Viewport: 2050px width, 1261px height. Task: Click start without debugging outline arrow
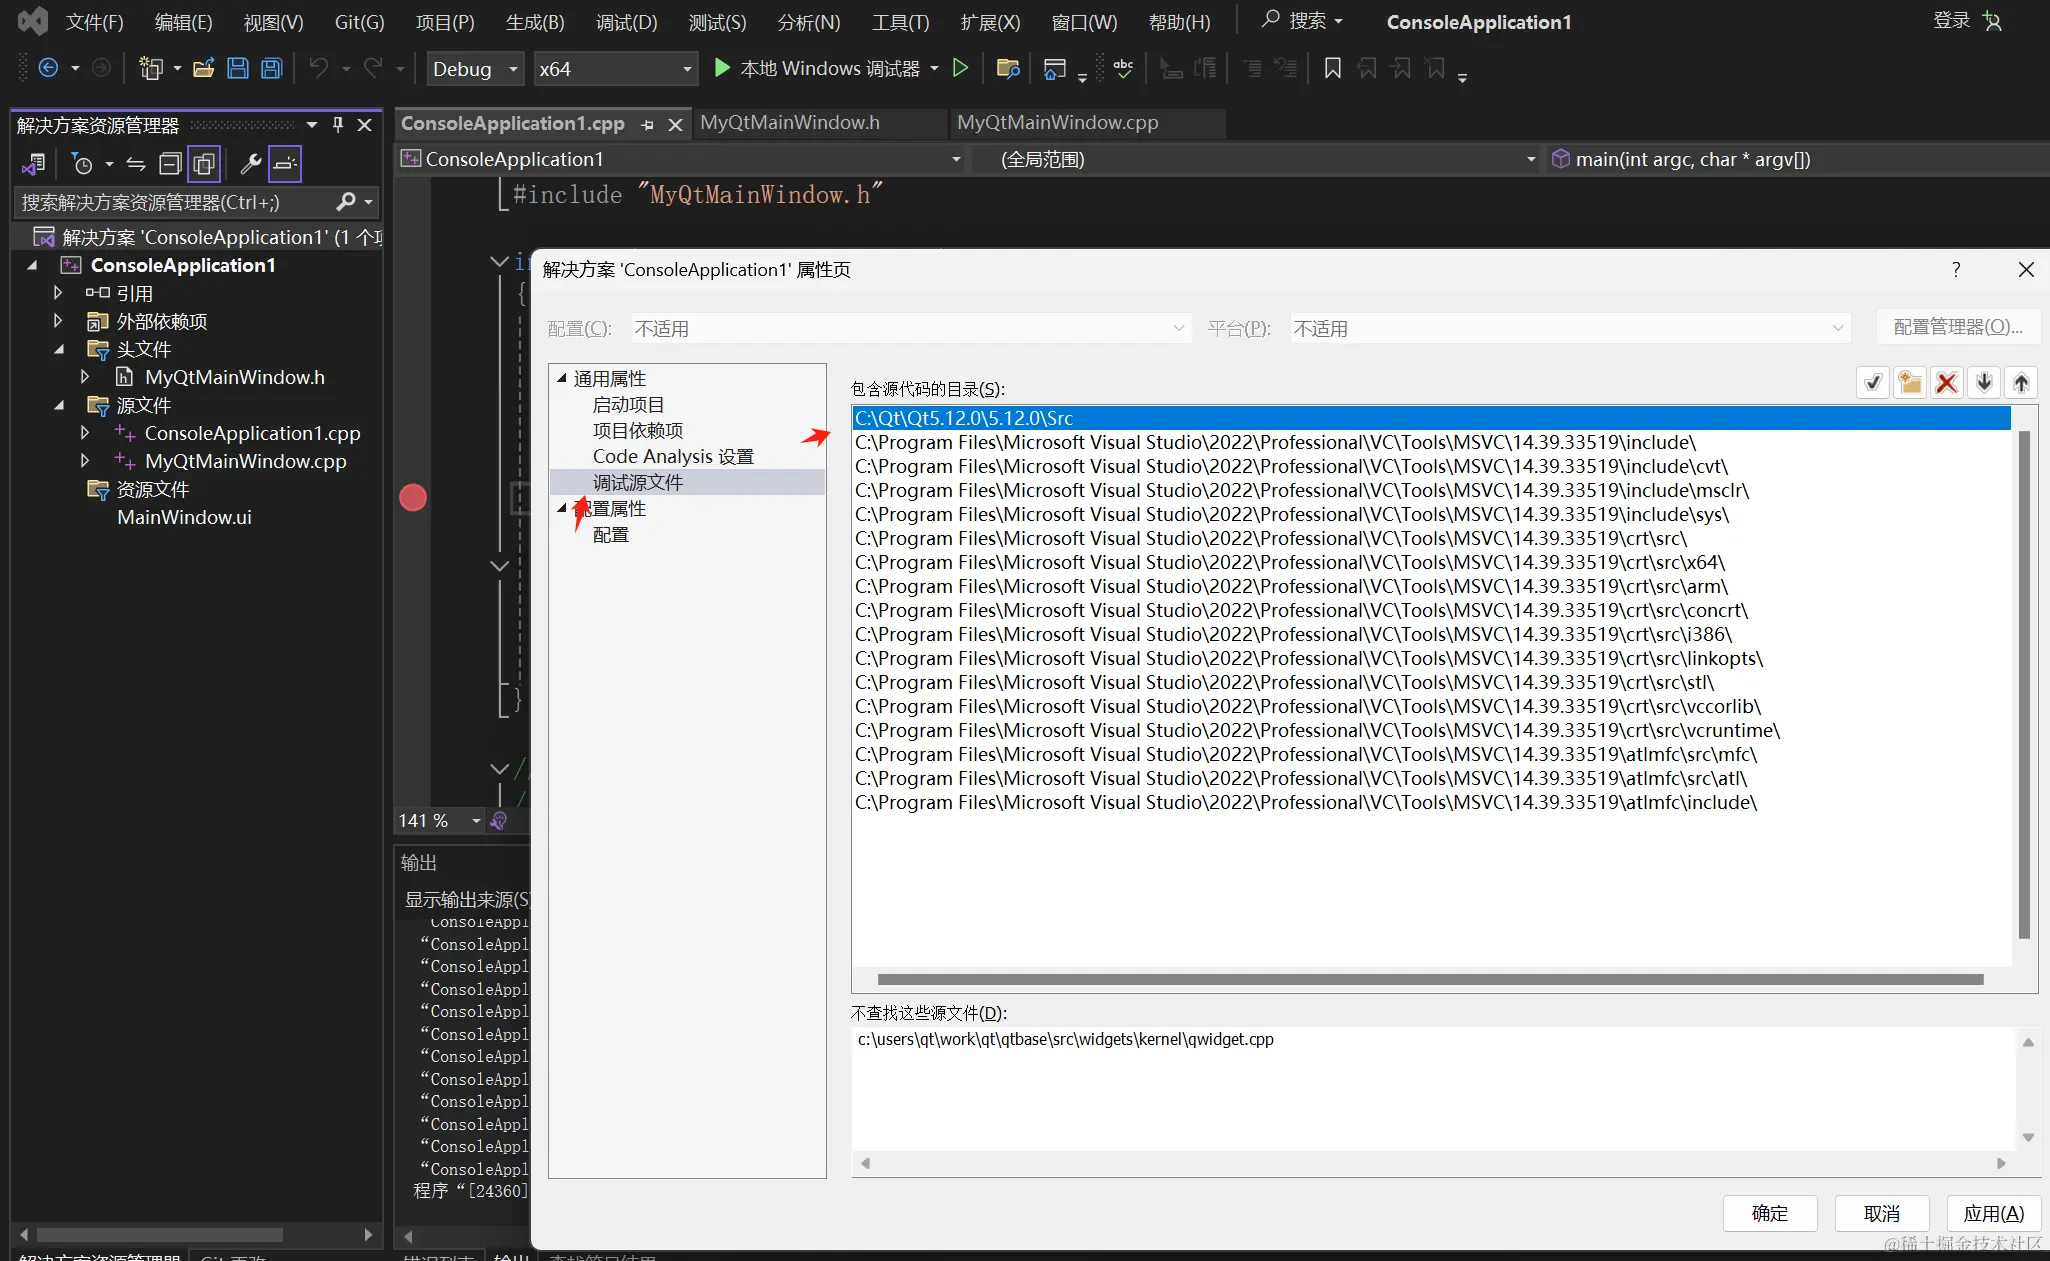(961, 68)
